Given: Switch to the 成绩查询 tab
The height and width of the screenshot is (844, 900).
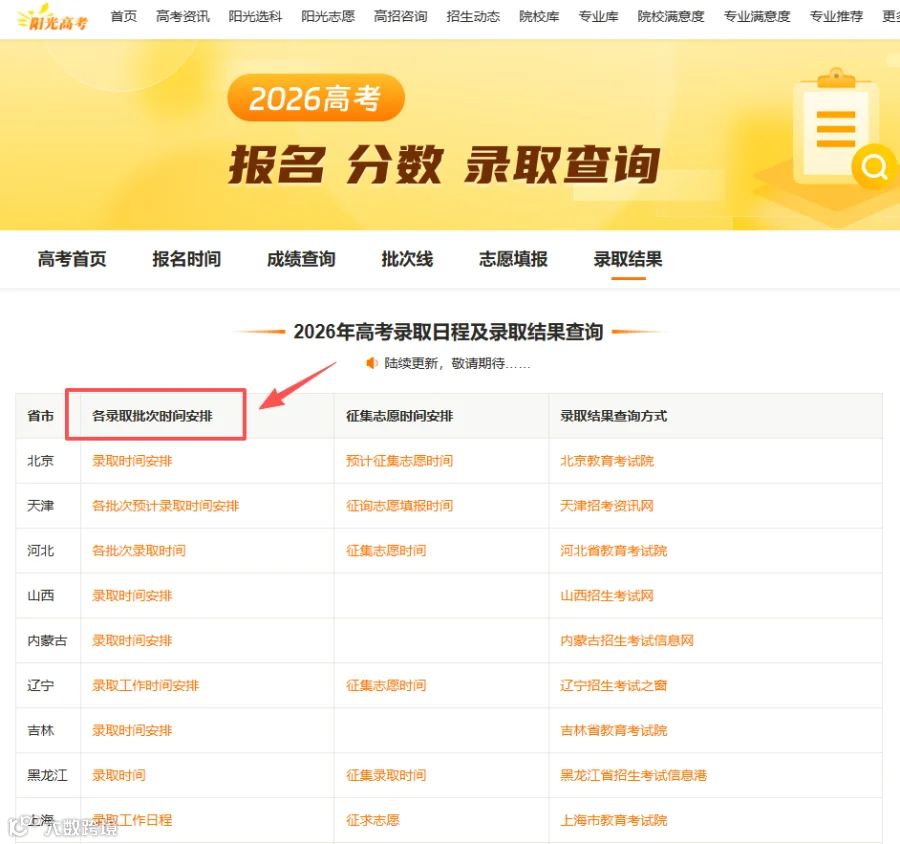Looking at the screenshot, I should [x=301, y=259].
